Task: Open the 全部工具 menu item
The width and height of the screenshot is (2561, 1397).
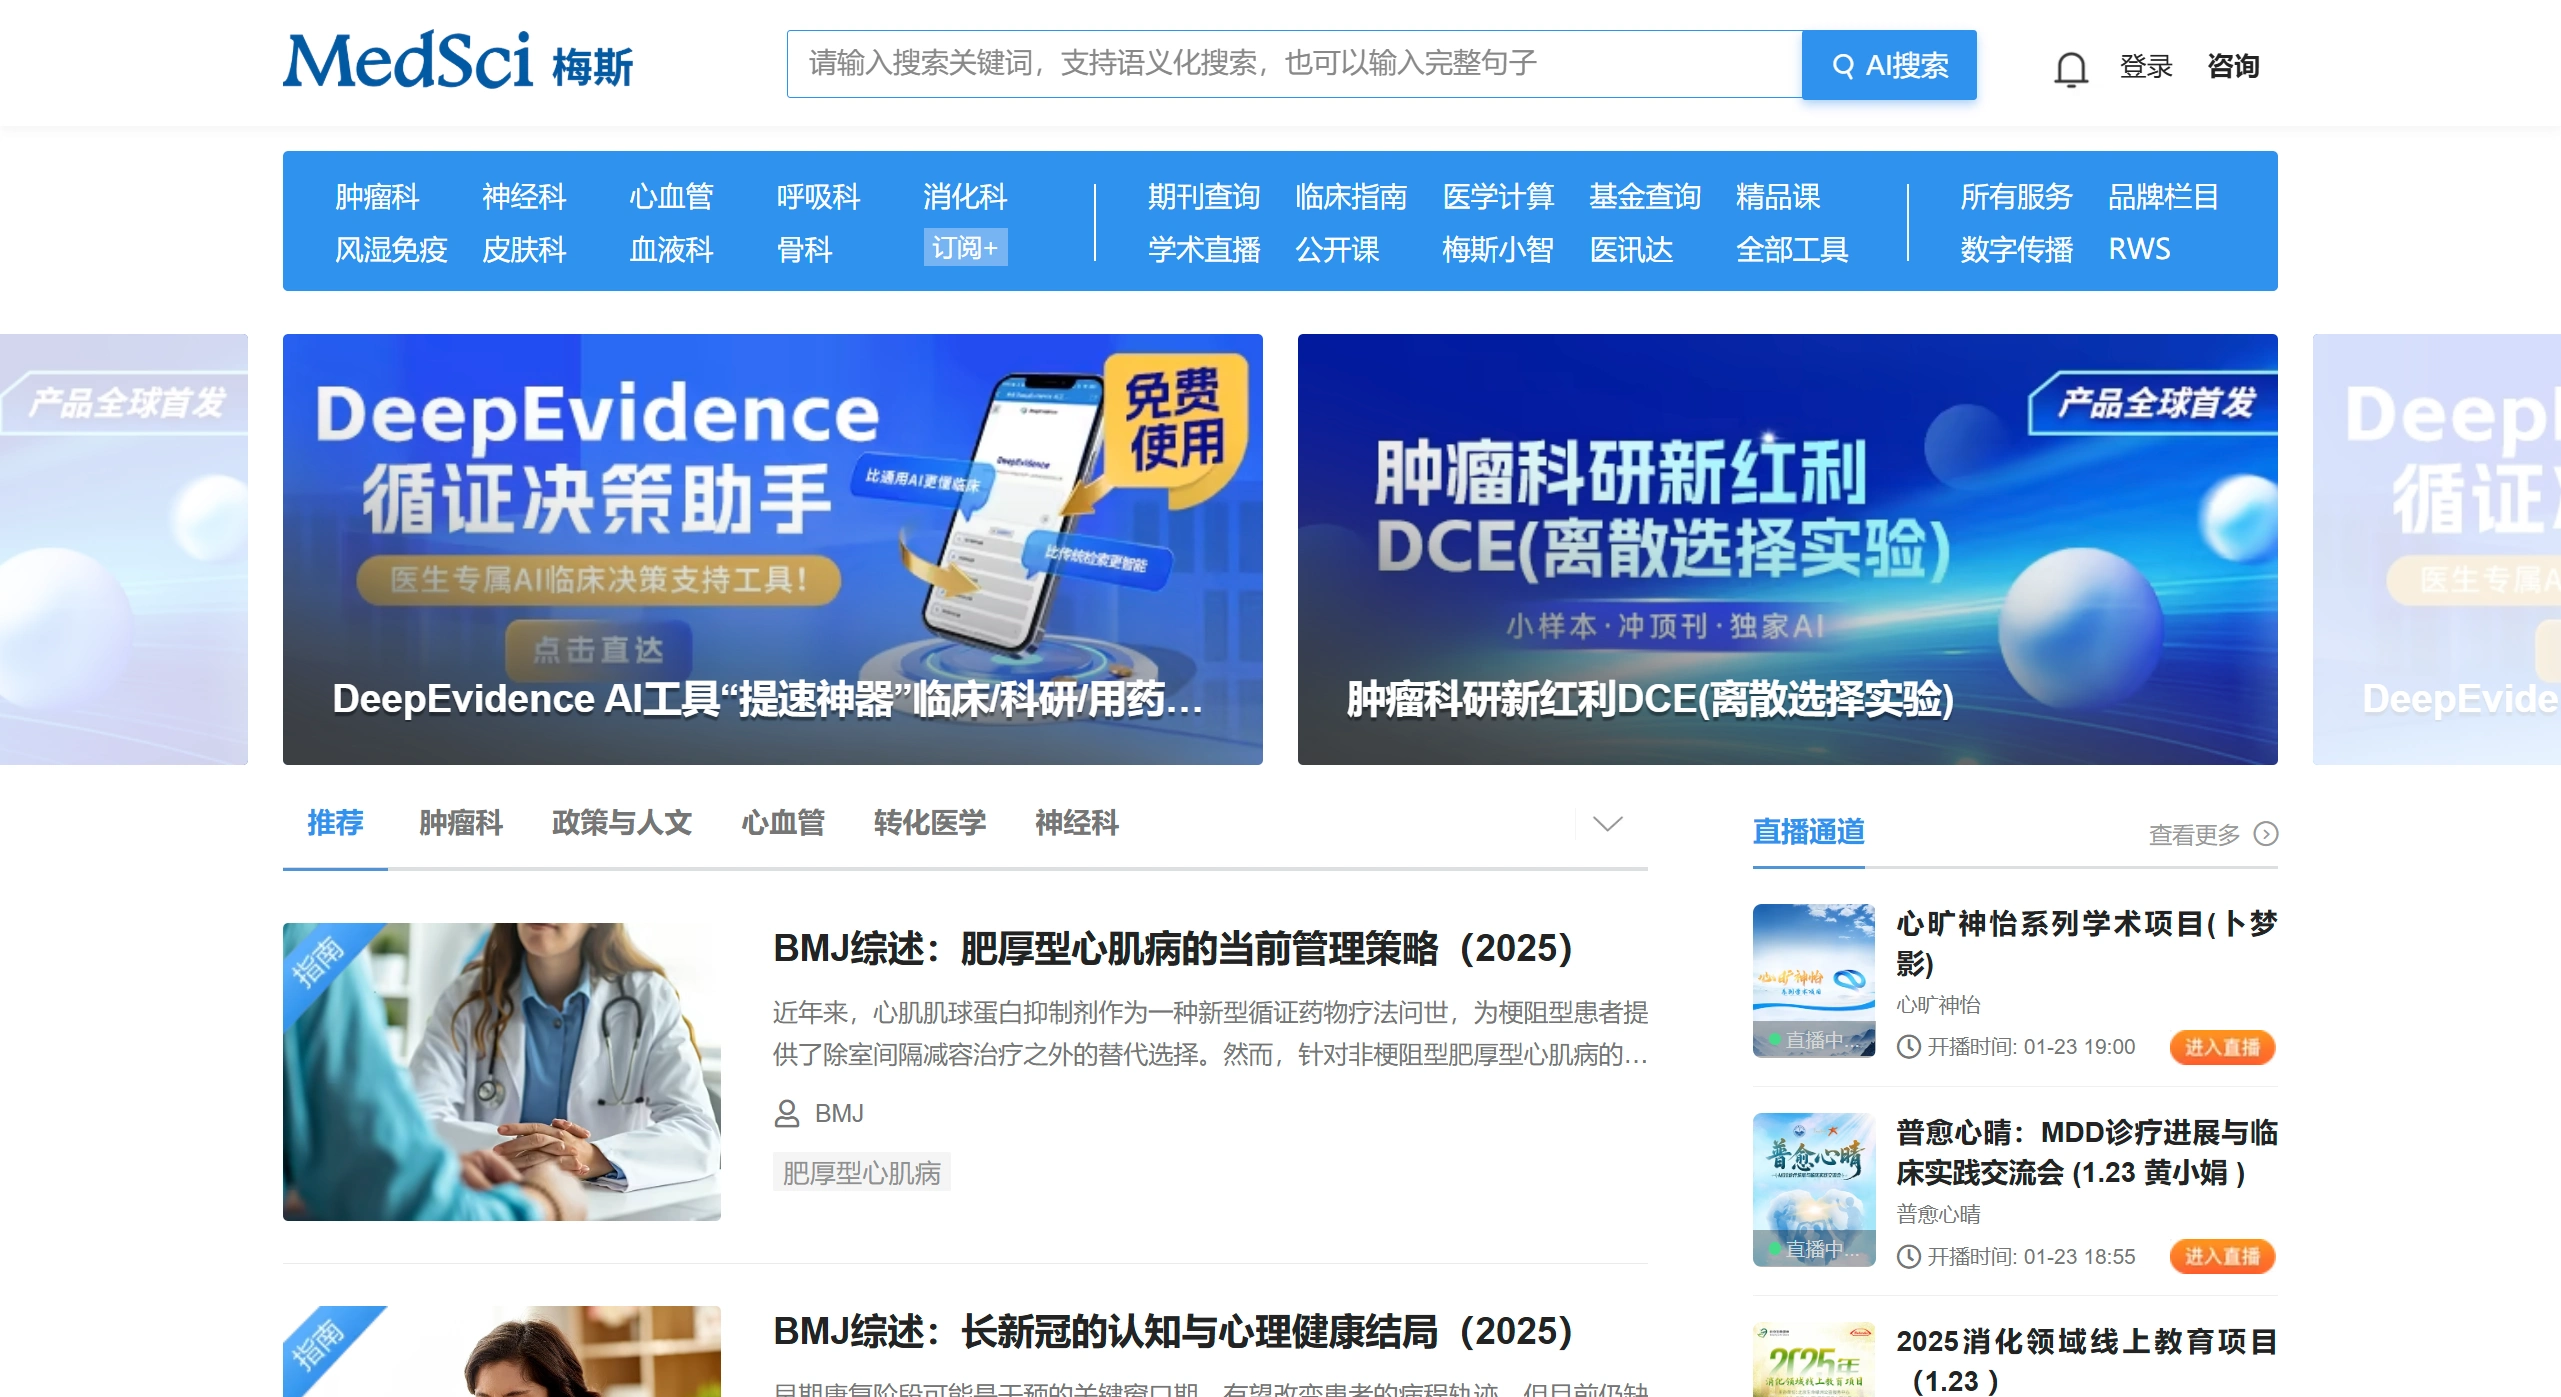Action: tap(1793, 250)
